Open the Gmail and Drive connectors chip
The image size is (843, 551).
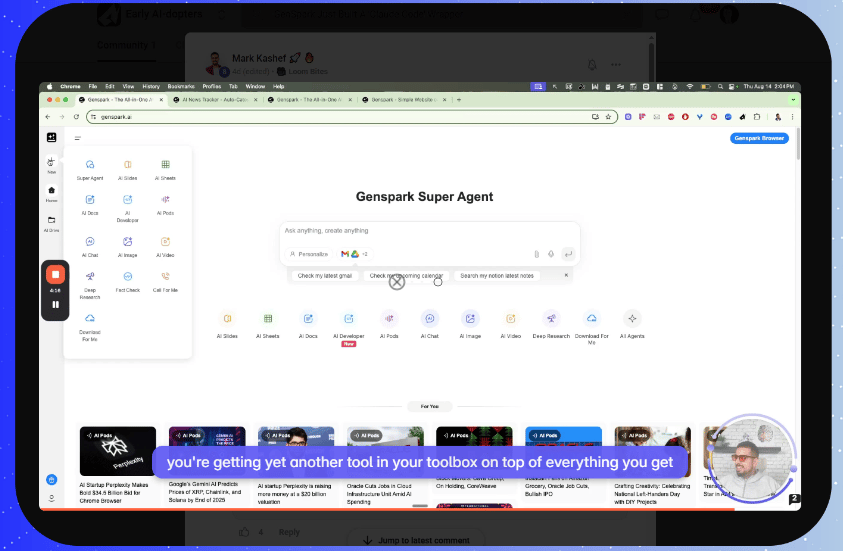354,254
